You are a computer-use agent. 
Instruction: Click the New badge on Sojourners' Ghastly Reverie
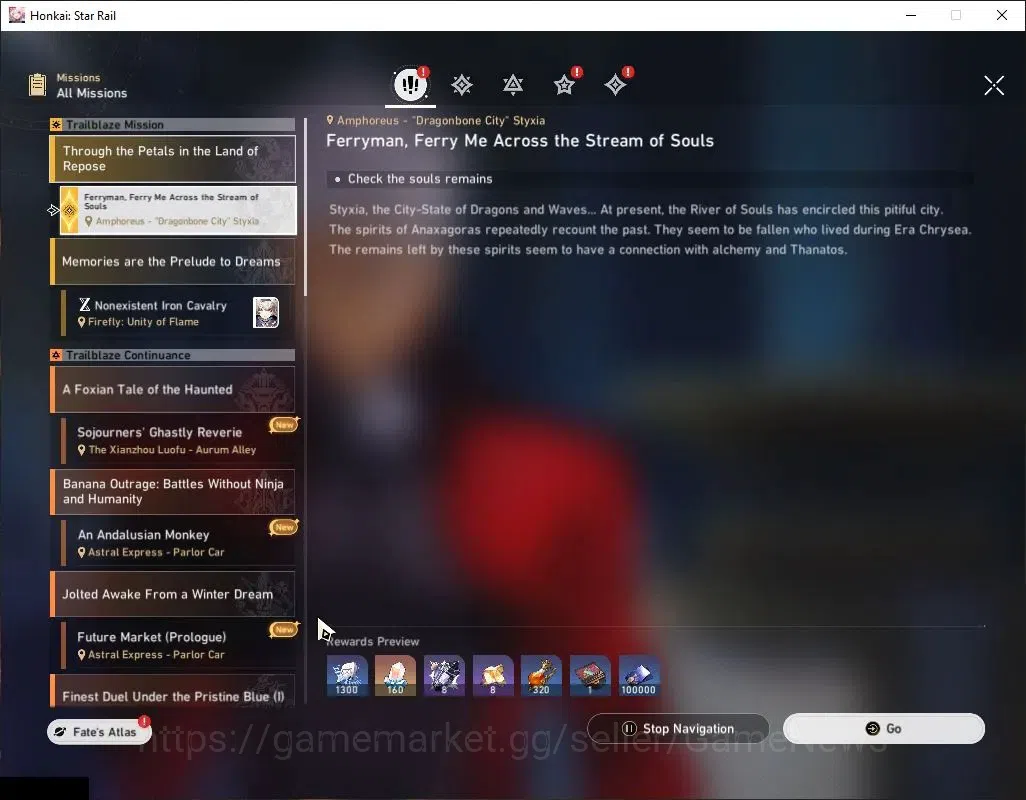tap(284, 425)
